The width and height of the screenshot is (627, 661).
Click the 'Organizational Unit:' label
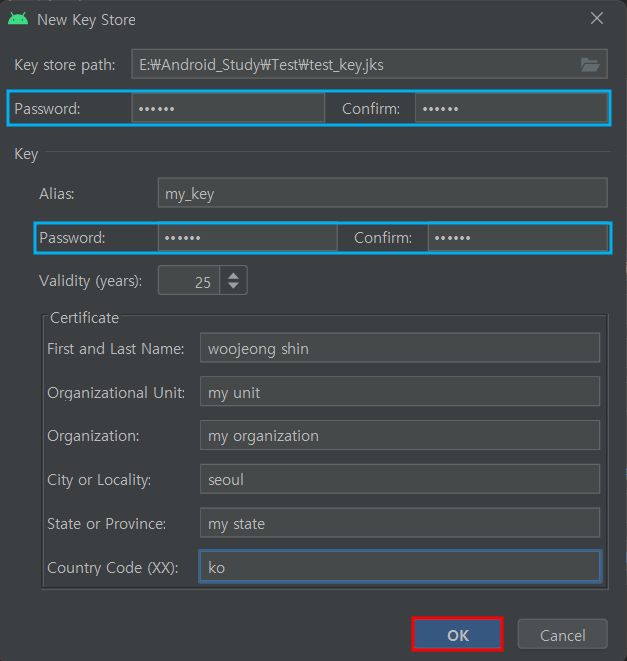[x=116, y=393]
